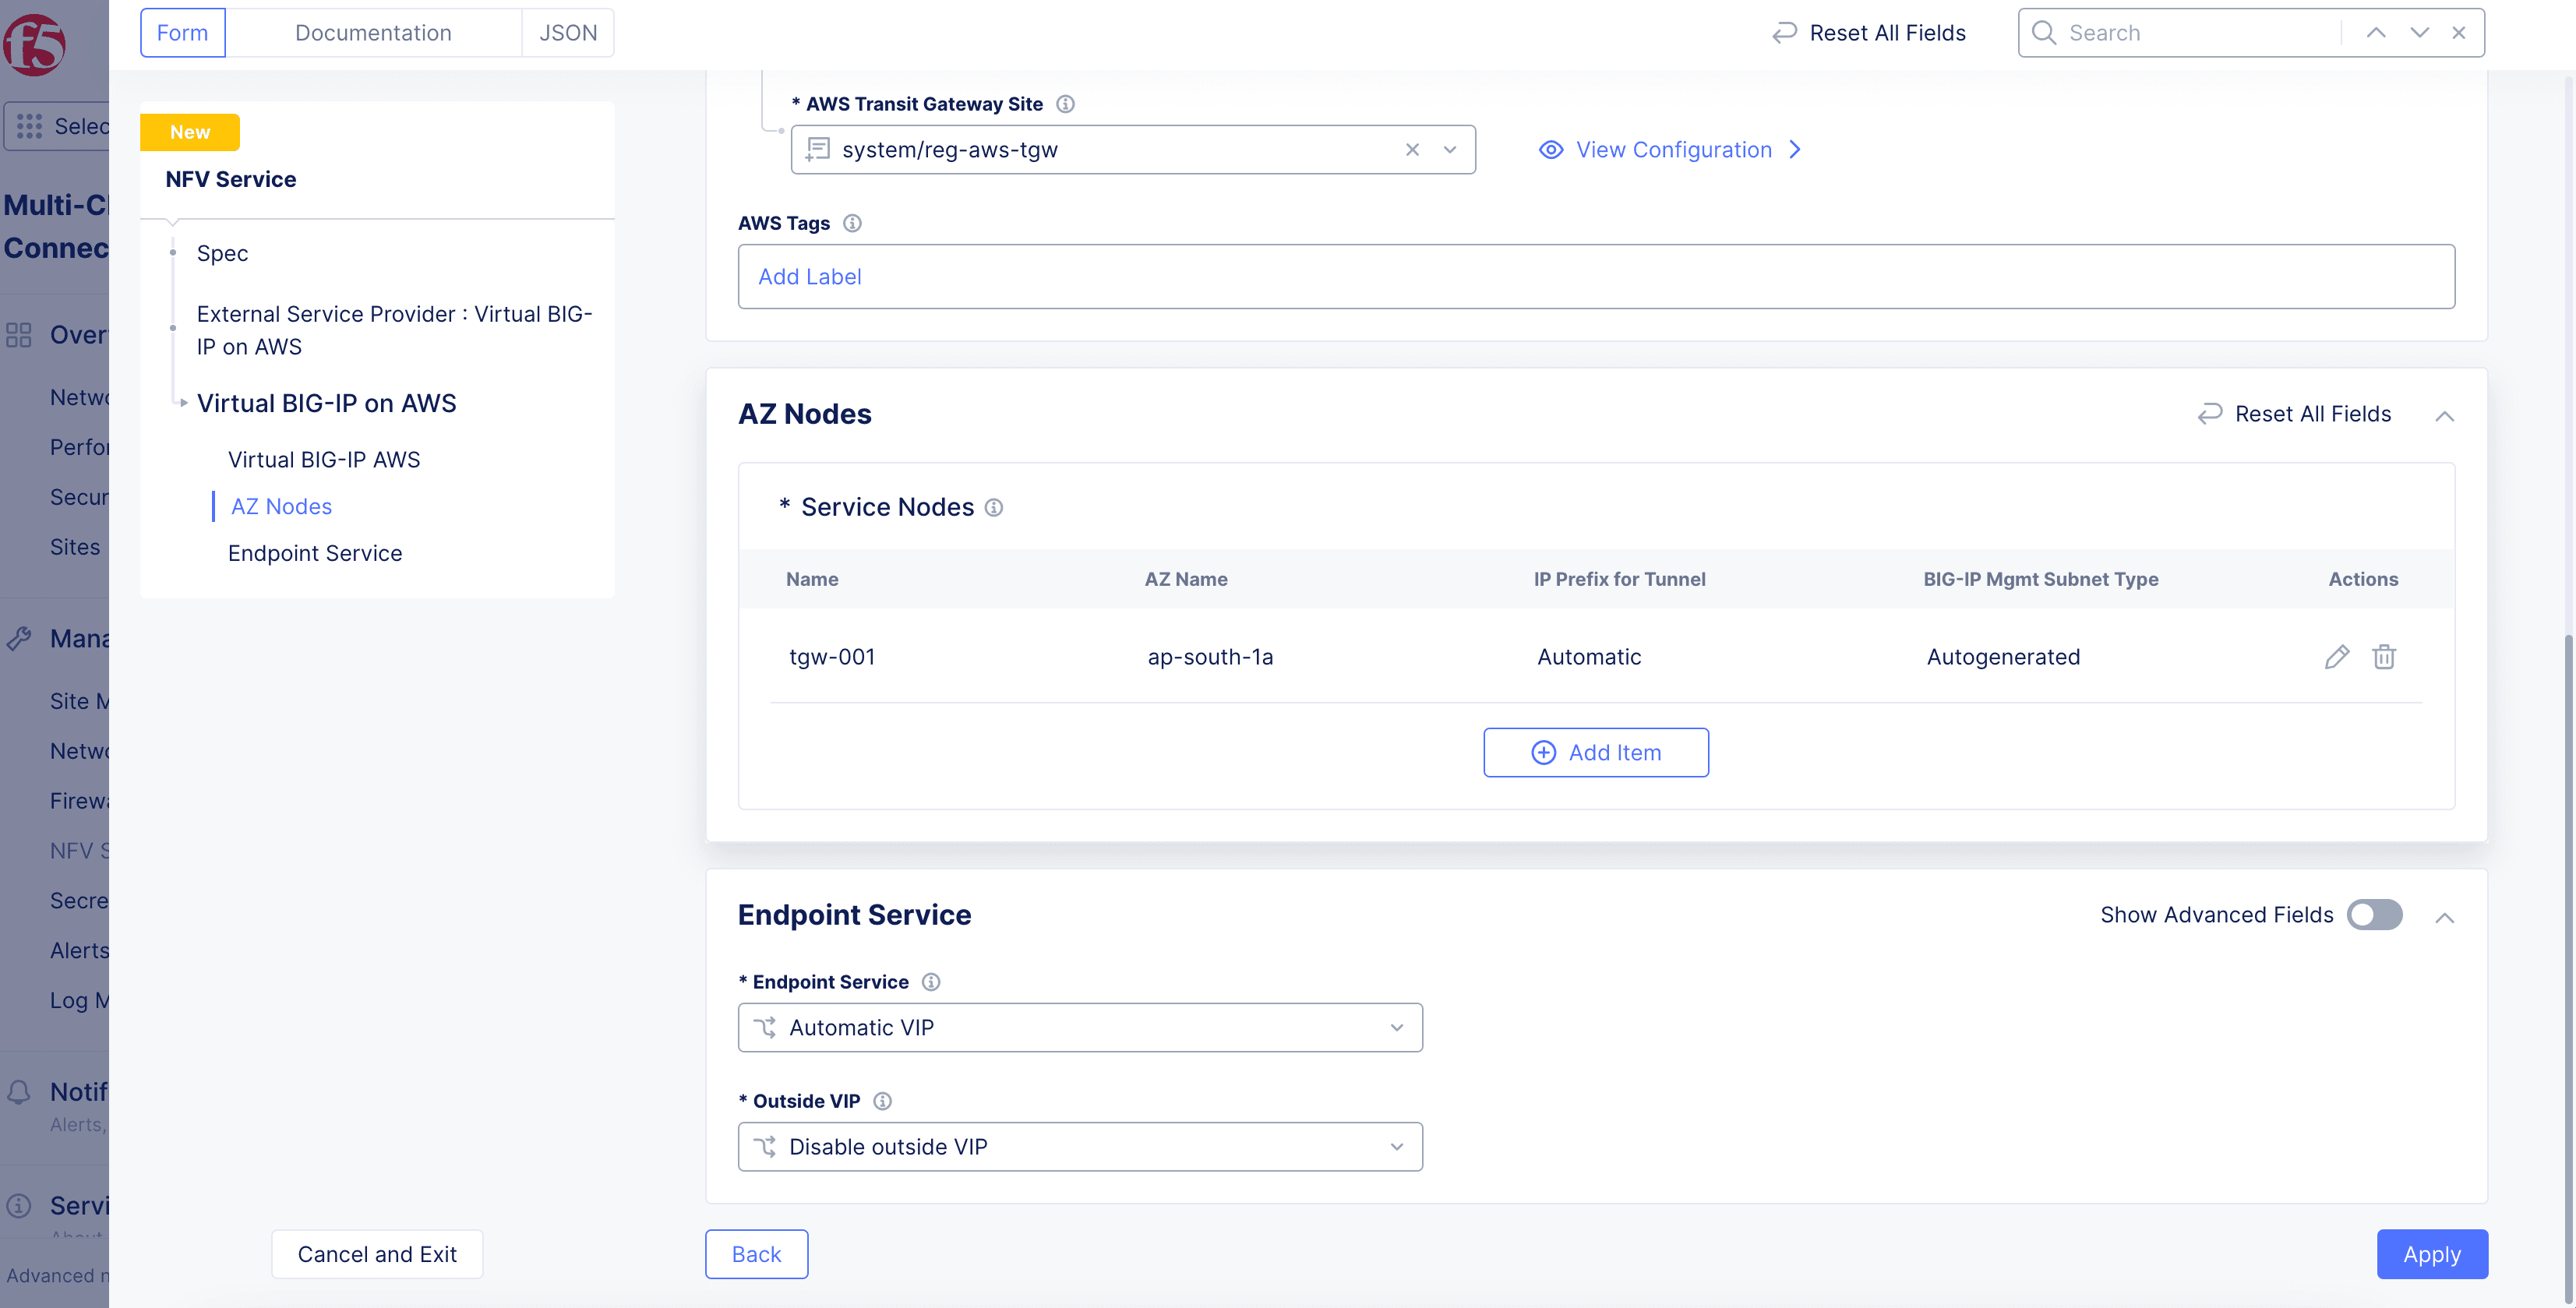Select Virtual BIG-IP AWS tree item
Image resolution: width=2576 pixels, height=1308 pixels.
click(324, 460)
